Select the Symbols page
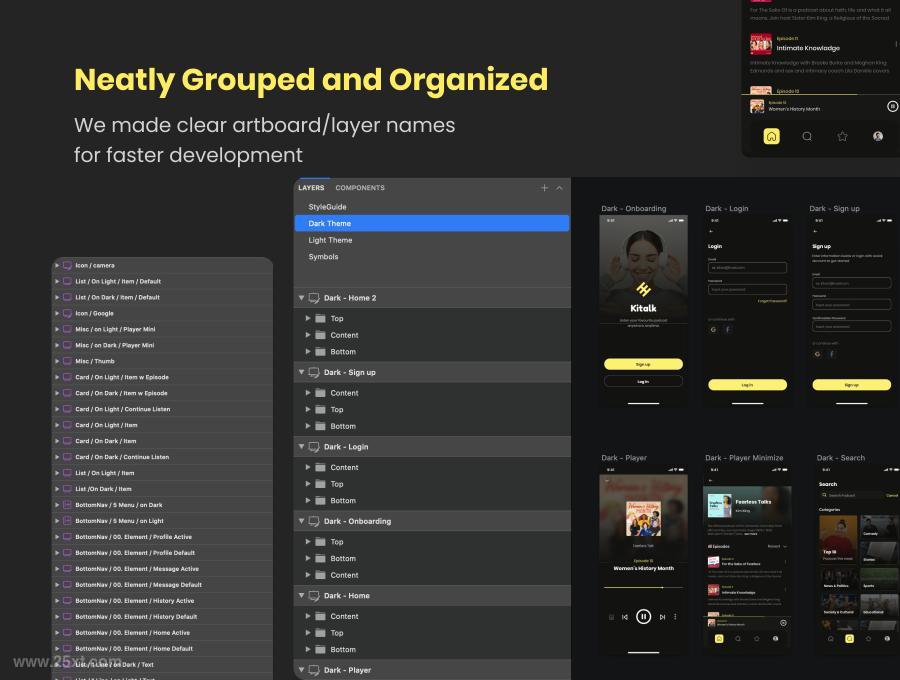The width and height of the screenshot is (900, 680). click(432, 257)
